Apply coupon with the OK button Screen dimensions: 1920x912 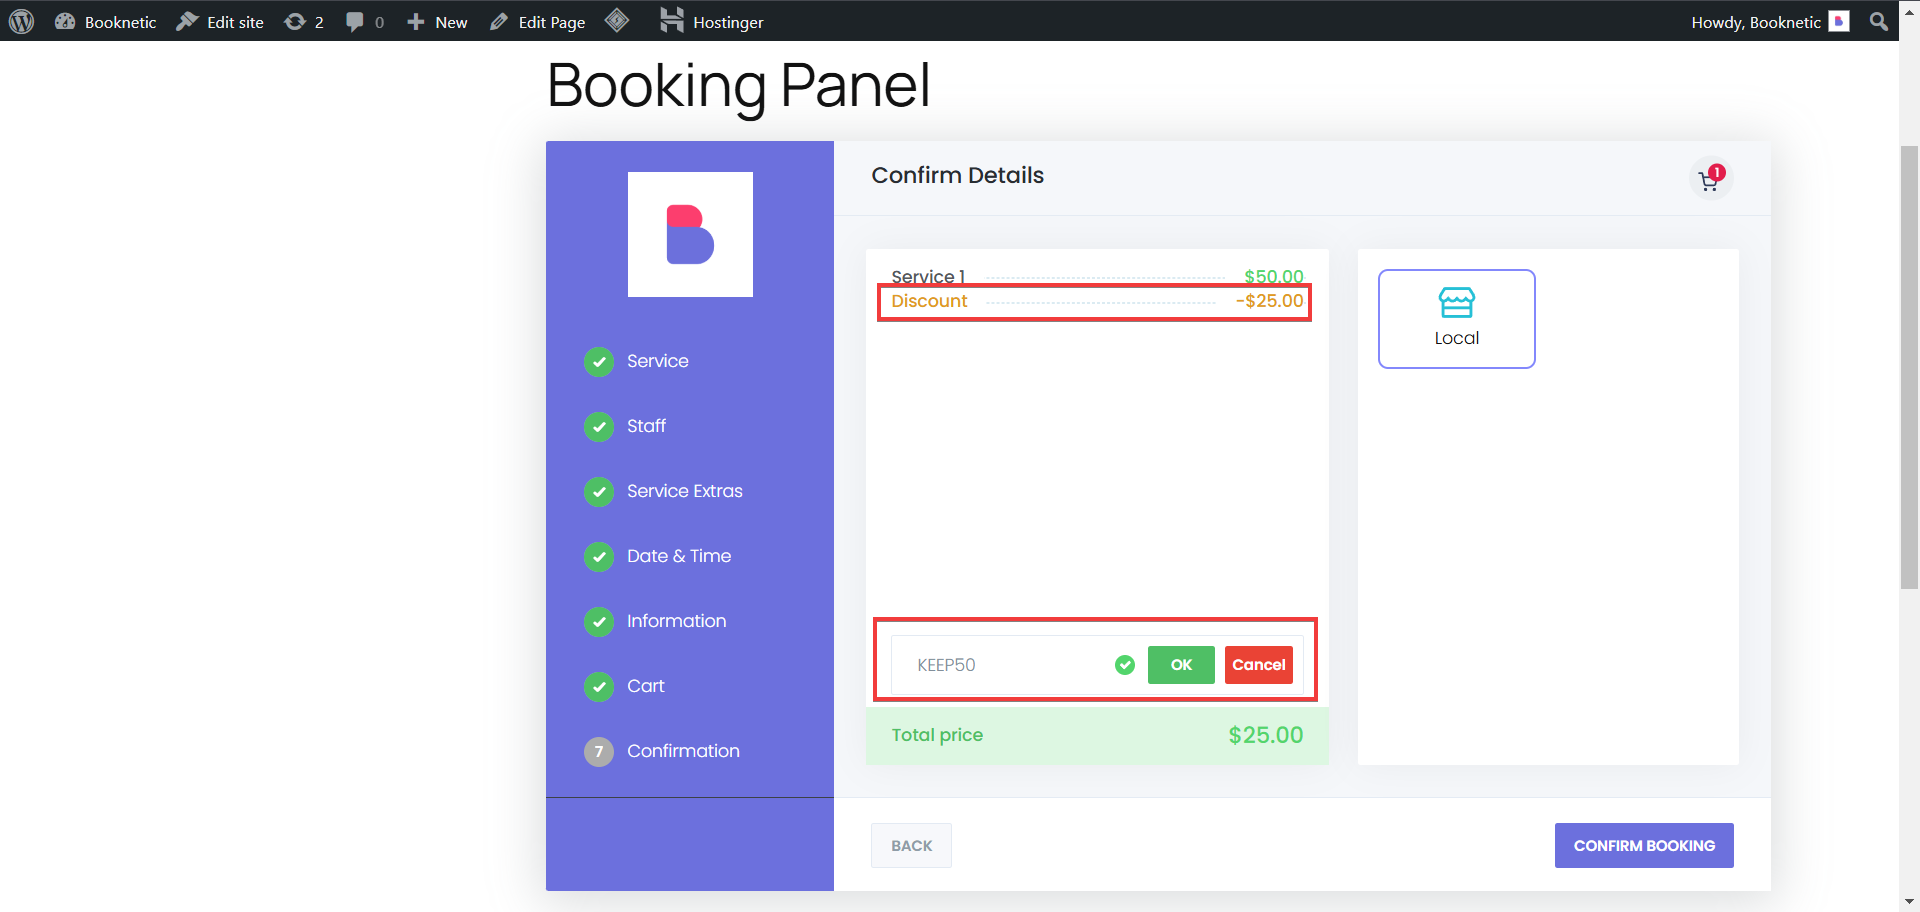pyautogui.click(x=1181, y=665)
